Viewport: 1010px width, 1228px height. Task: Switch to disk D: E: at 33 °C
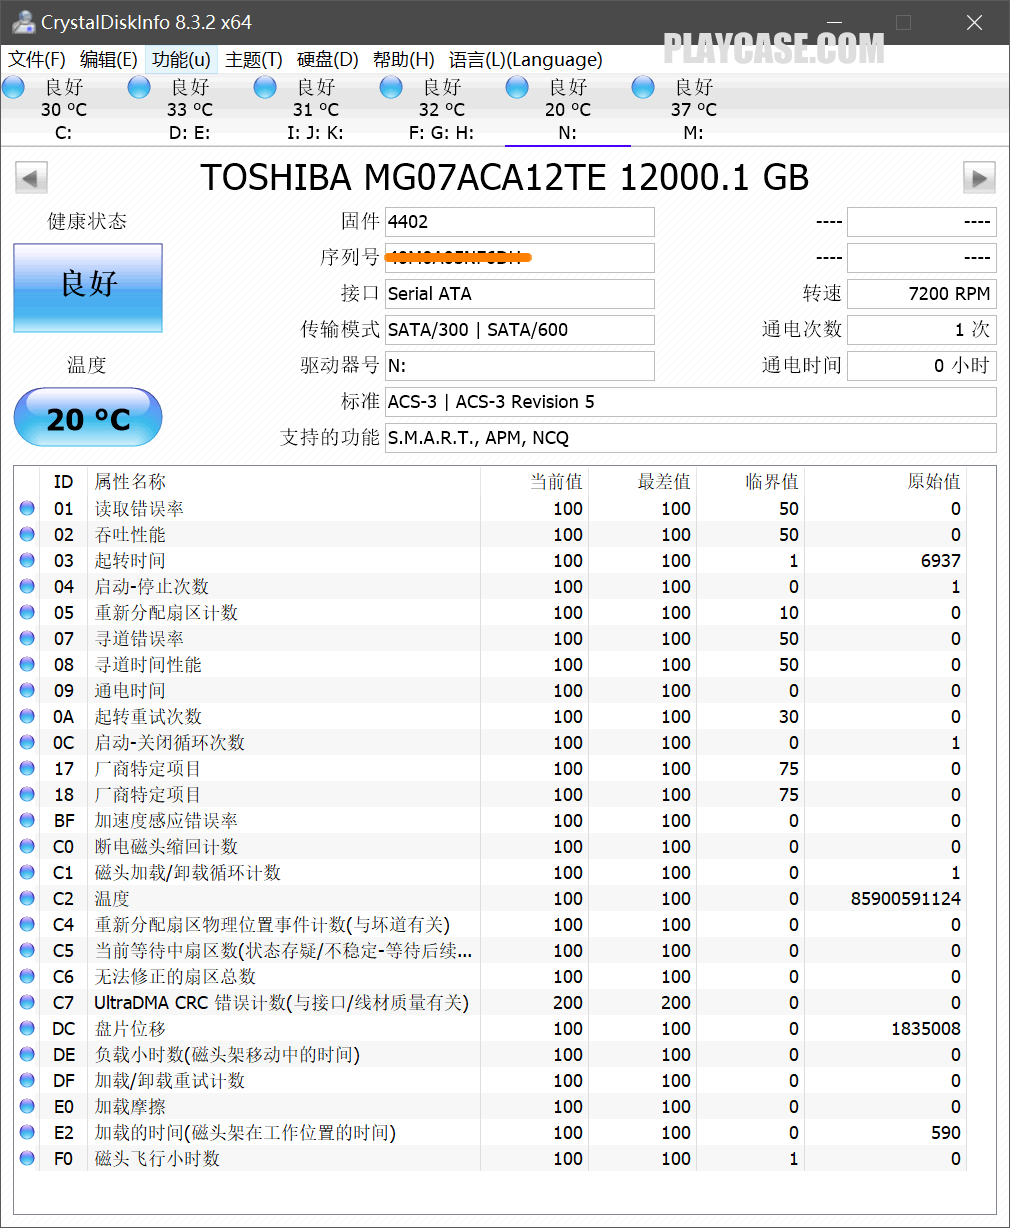click(x=189, y=109)
